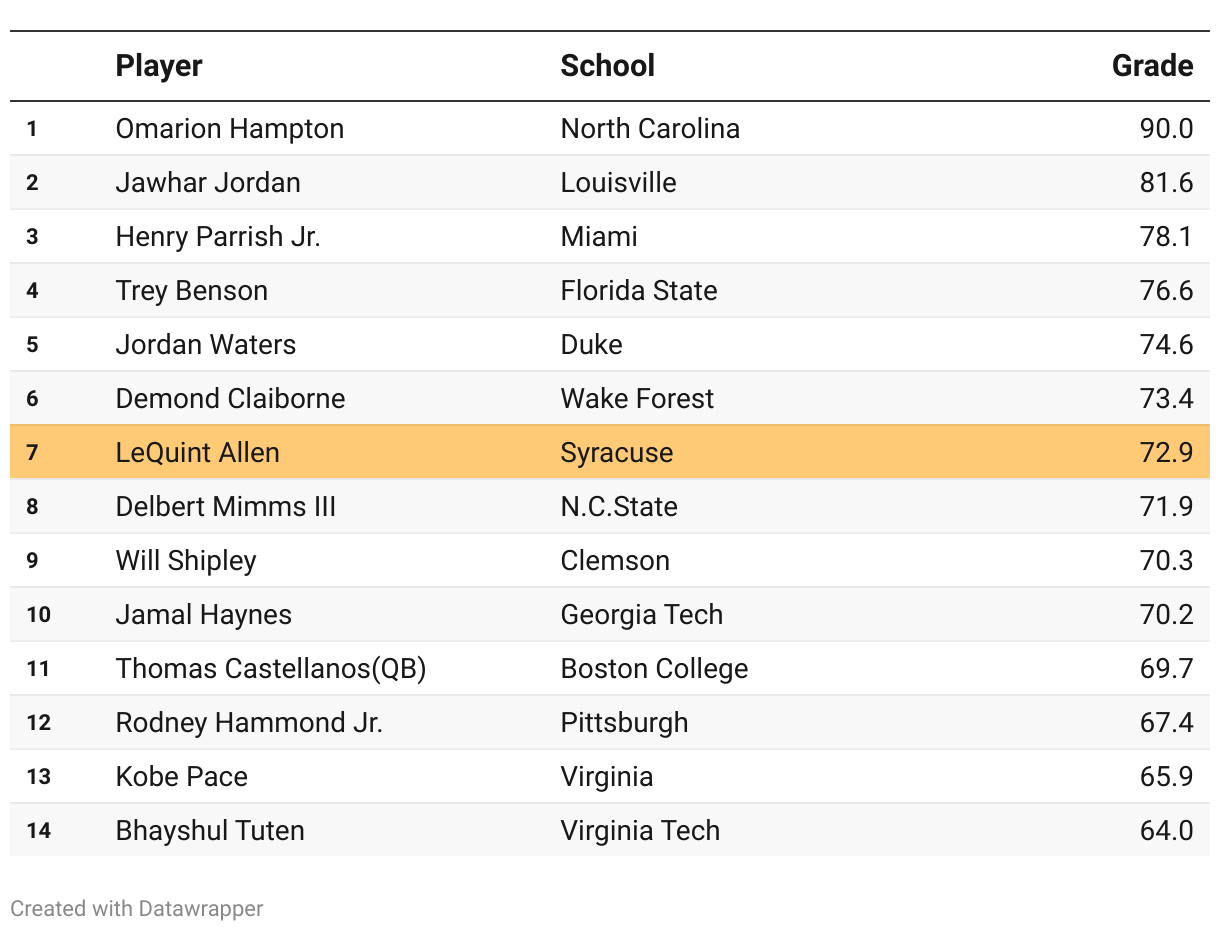Click the Player column header
The image size is (1220, 932).
(x=159, y=66)
